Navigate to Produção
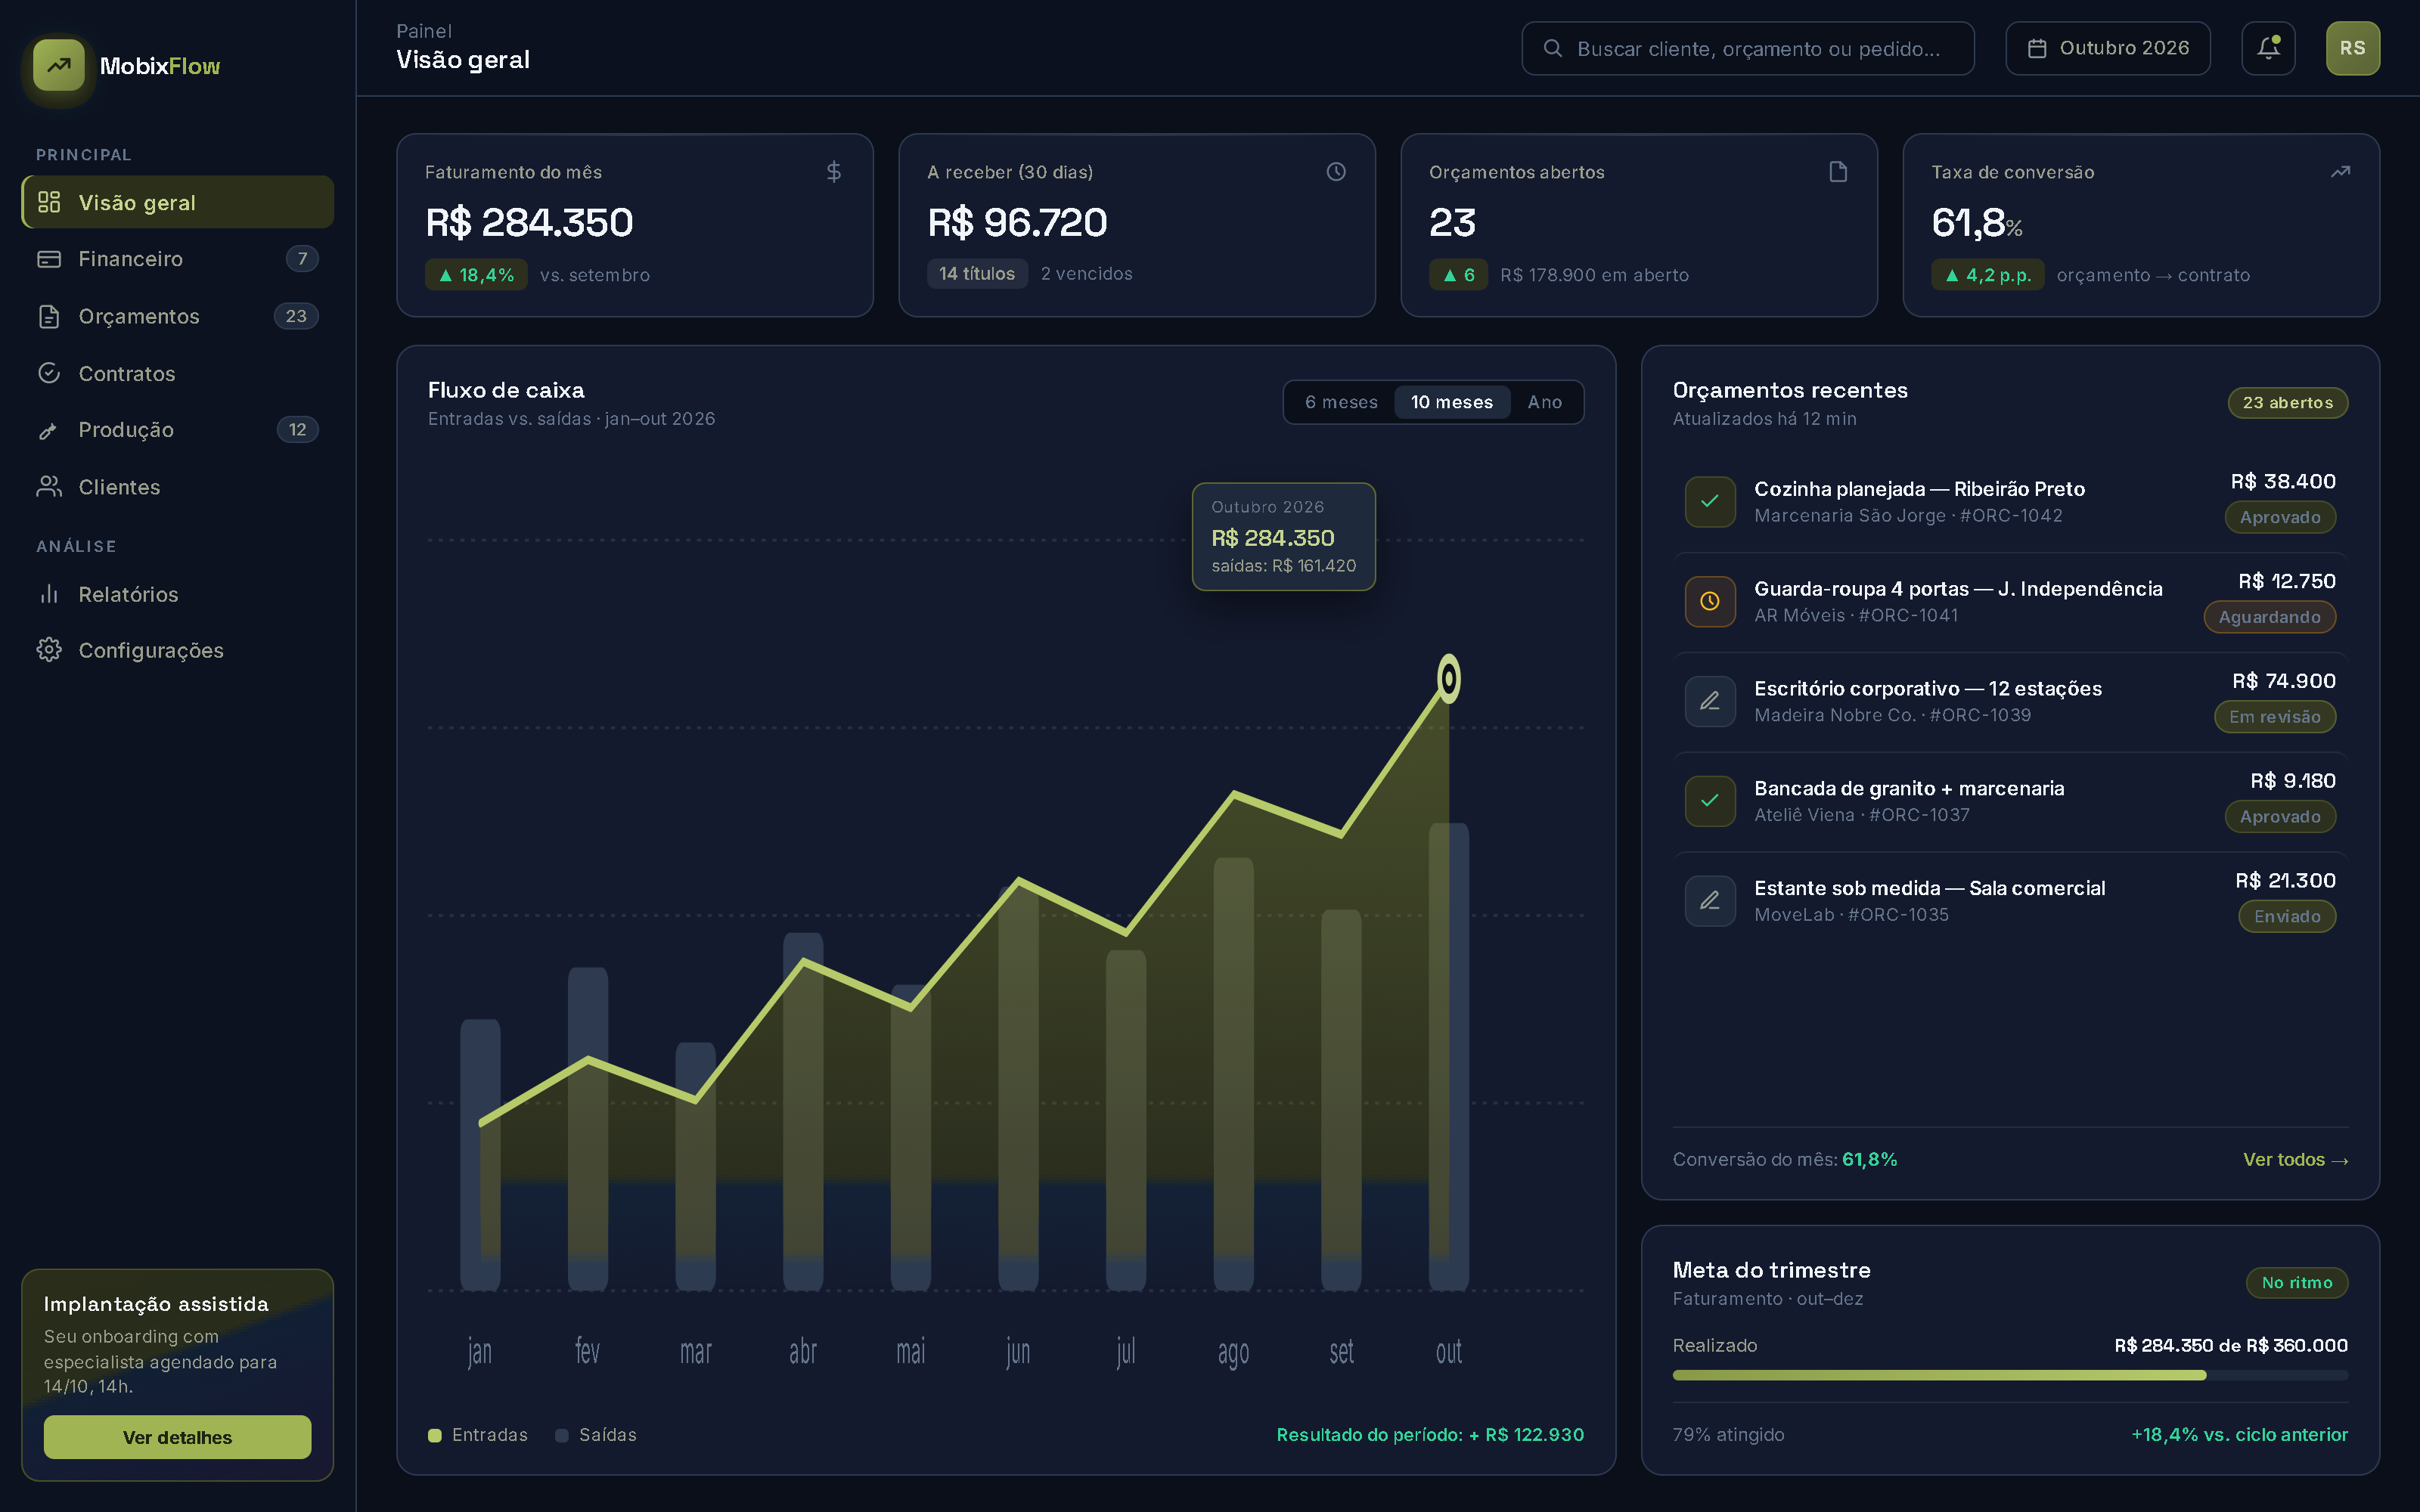 point(178,430)
